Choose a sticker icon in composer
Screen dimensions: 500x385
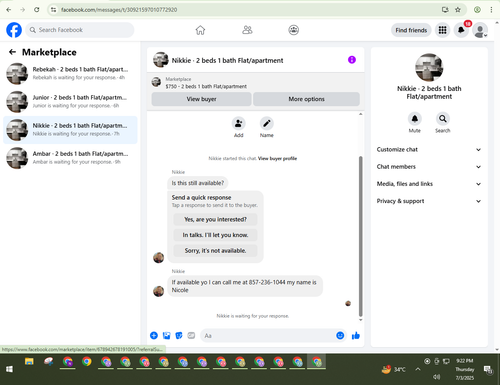click(179, 336)
